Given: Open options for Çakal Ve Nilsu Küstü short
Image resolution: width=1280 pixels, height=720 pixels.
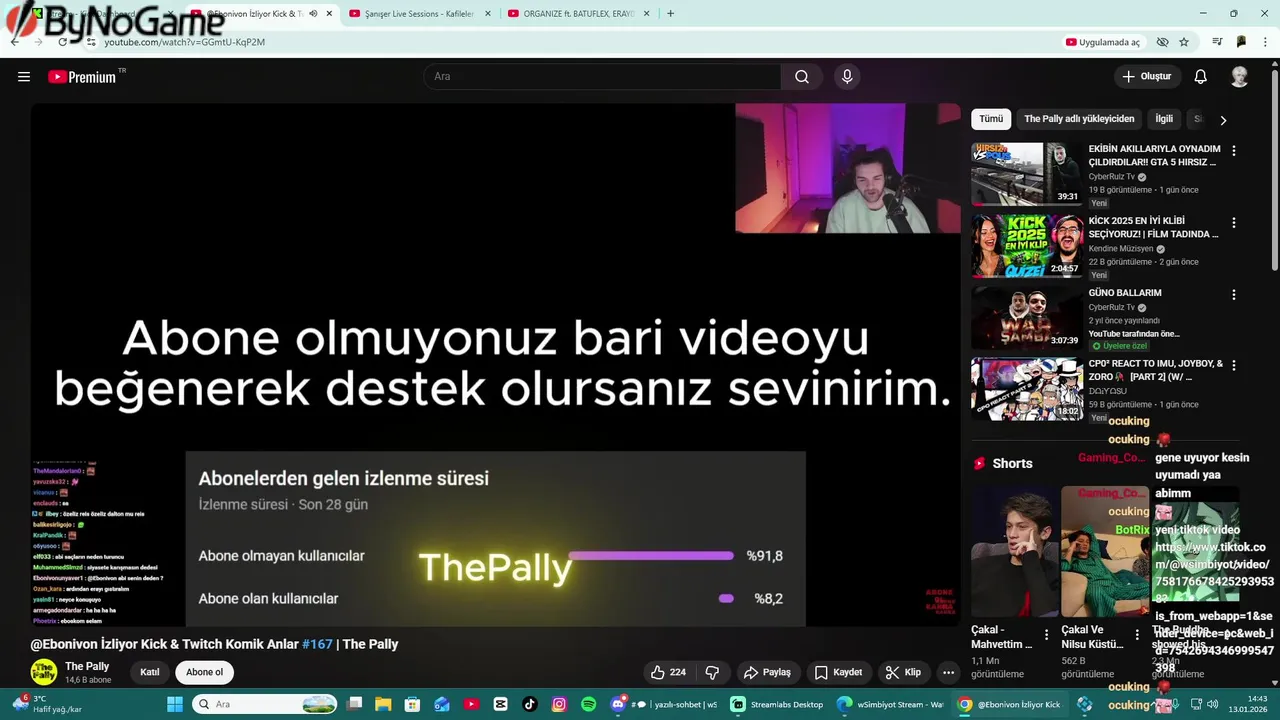Looking at the screenshot, I should [1137, 635].
